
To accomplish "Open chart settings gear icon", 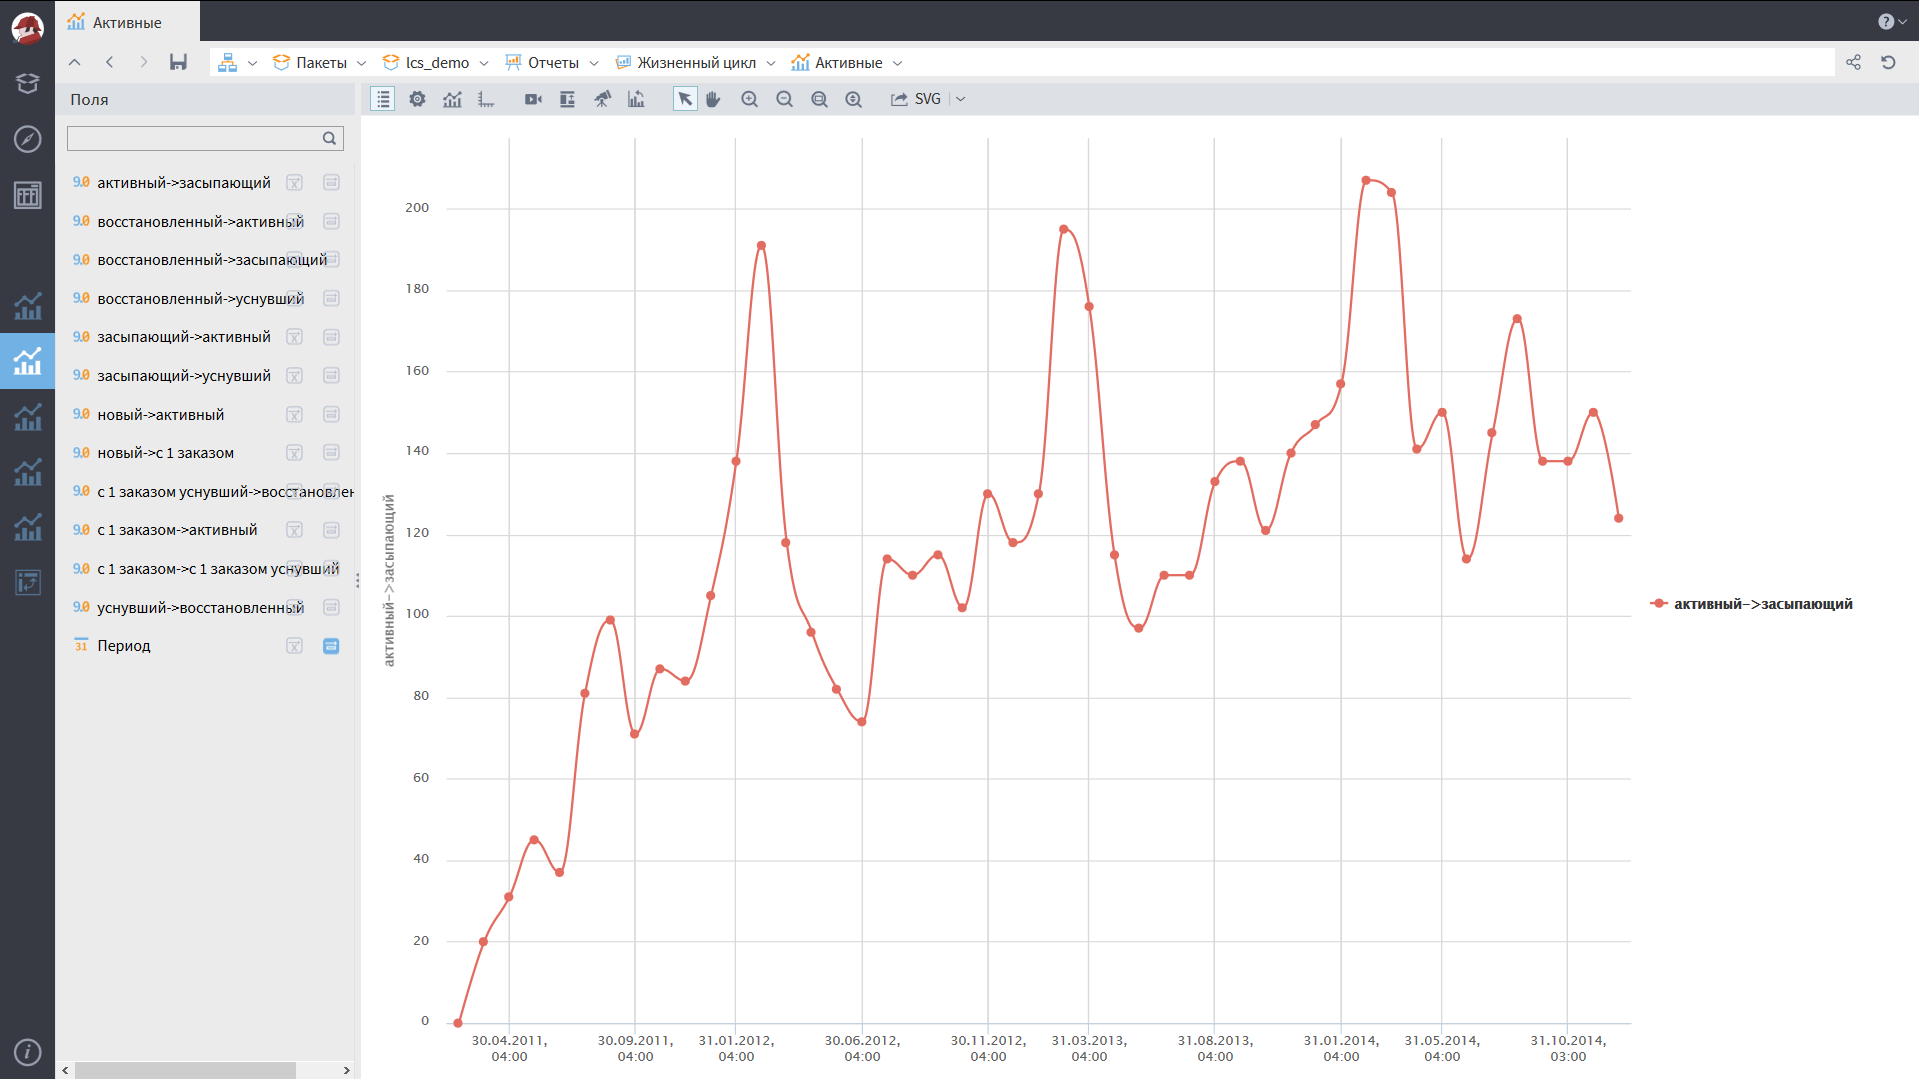I will pos(417,99).
